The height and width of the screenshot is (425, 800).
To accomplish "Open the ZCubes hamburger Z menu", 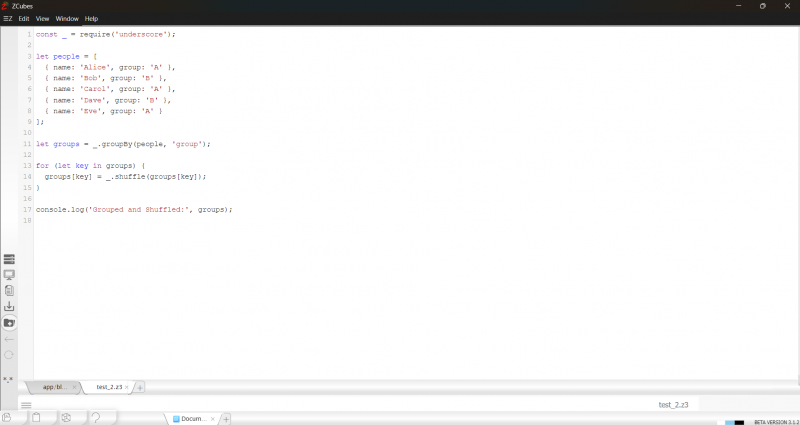I will pos(7,18).
